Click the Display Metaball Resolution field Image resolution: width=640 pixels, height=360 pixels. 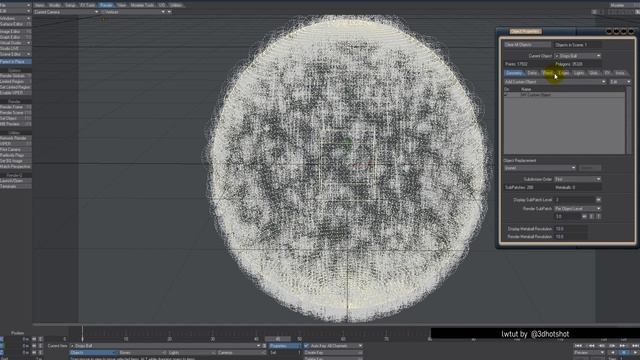coord(571,229)
